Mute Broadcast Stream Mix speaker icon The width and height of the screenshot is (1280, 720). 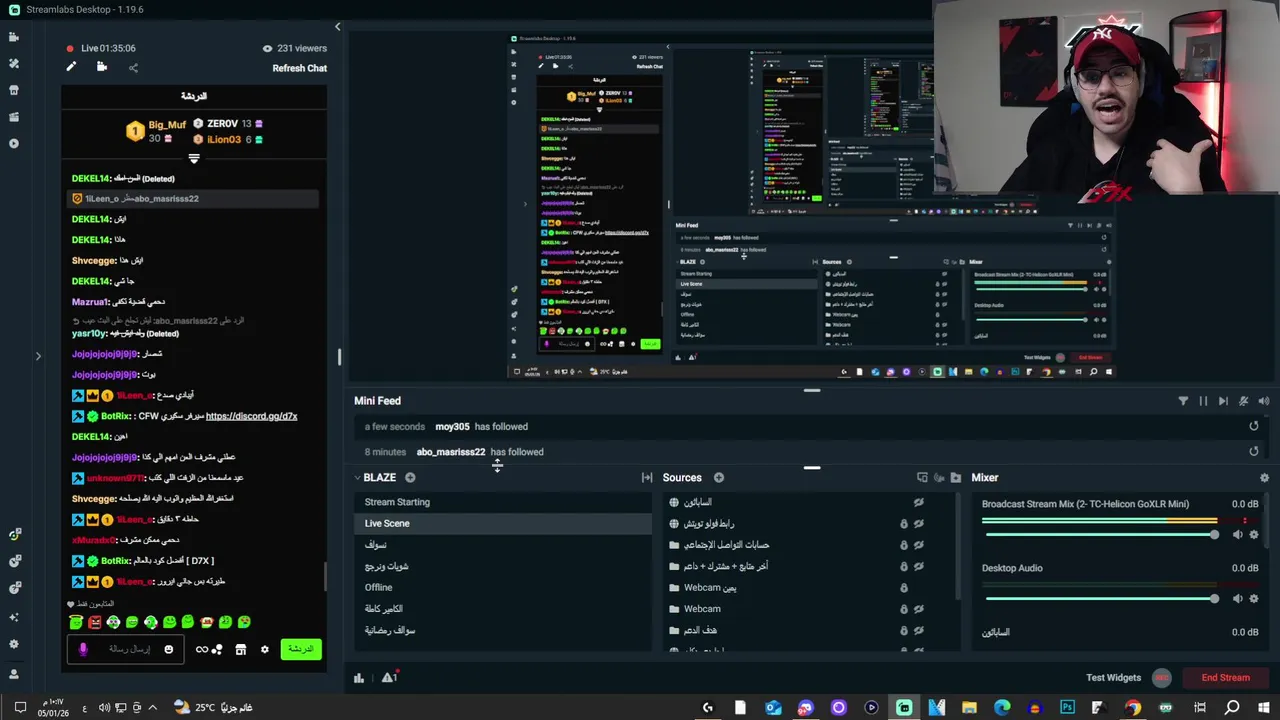(x=1237, y=535)
